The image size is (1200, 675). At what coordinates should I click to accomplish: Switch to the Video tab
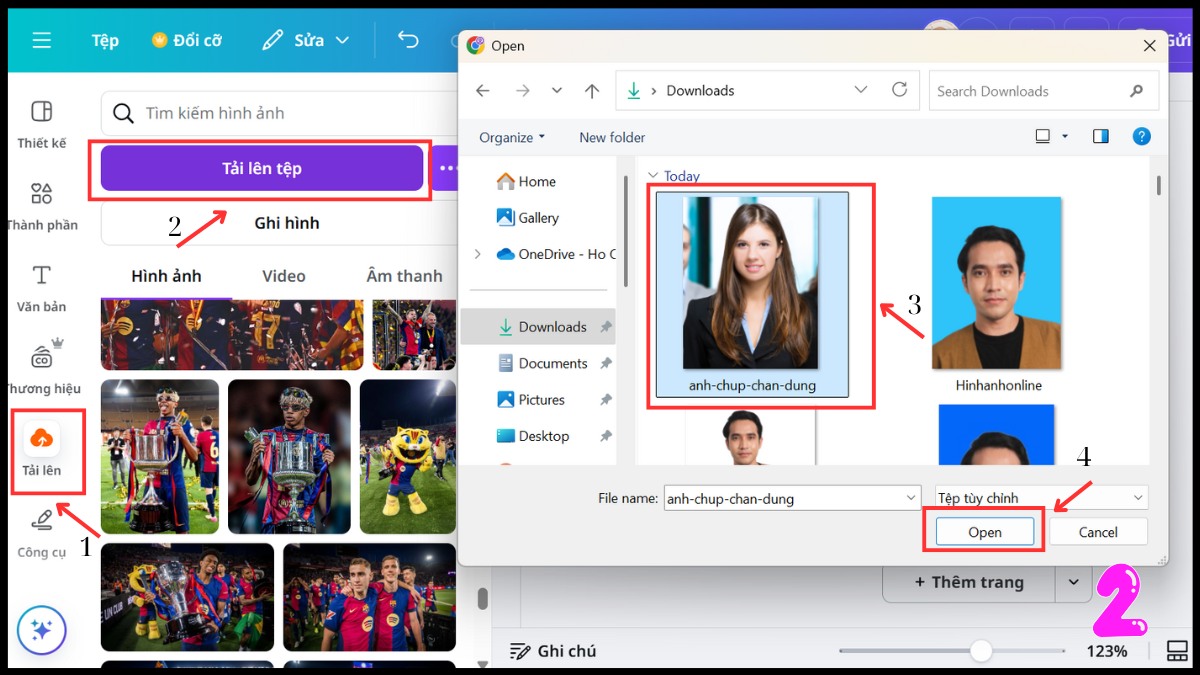click(x=284, y=276)
